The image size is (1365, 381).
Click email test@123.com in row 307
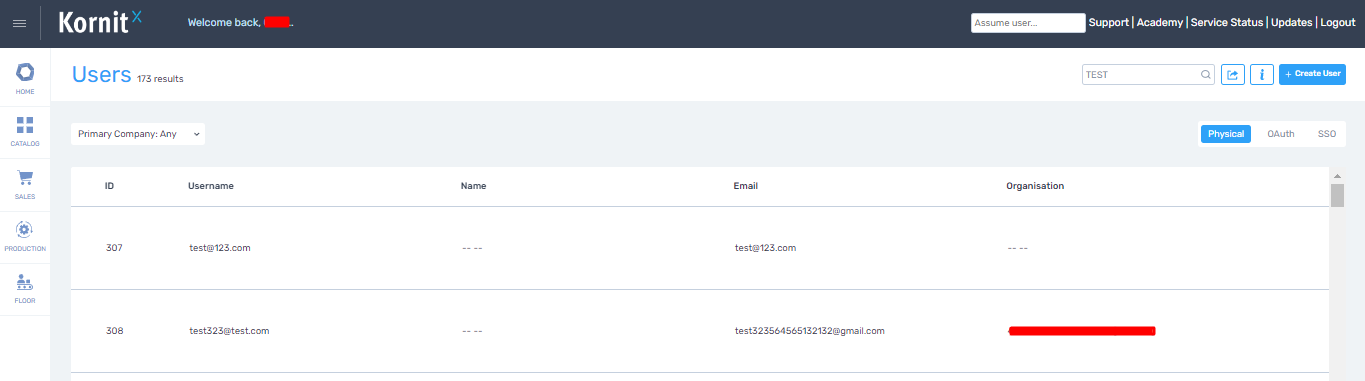tap(766, 248)
